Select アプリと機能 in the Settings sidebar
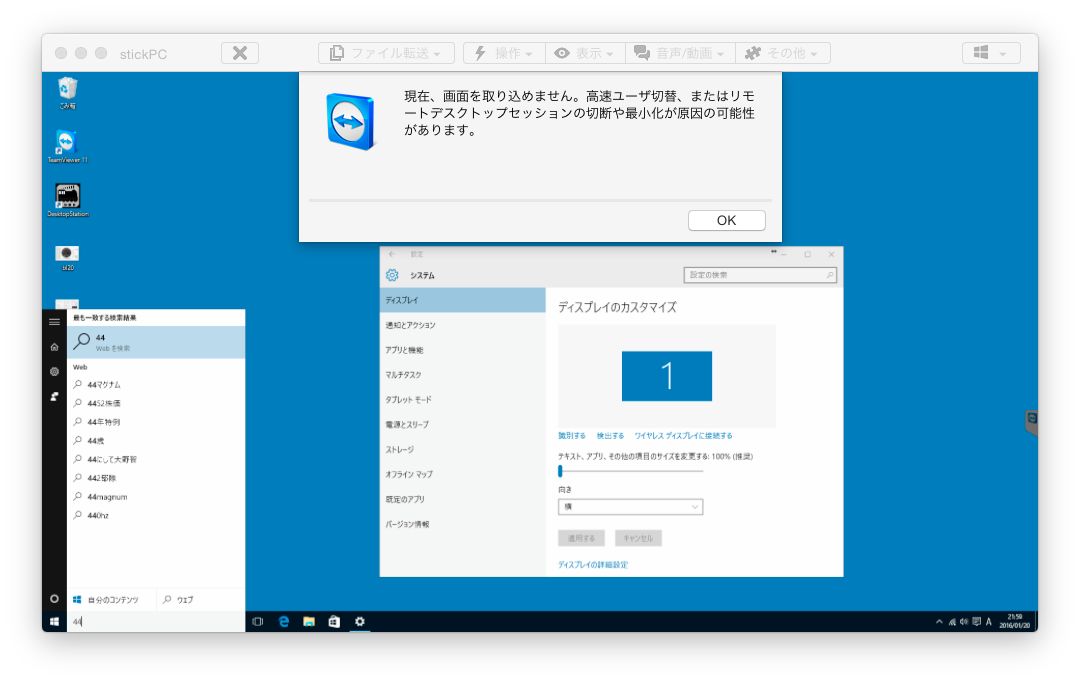1080x682 pixels. (462, 350)
